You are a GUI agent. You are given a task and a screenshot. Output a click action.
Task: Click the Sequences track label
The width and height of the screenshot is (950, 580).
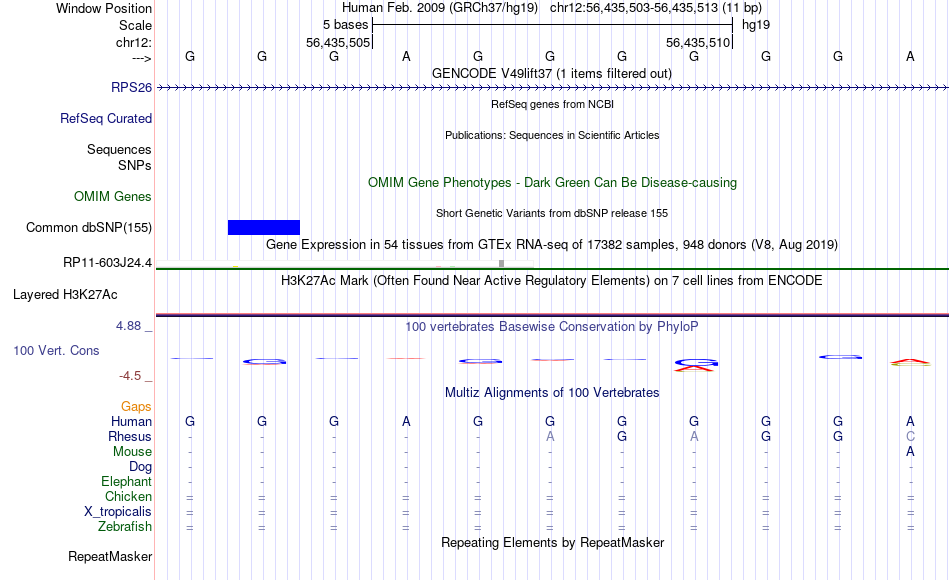(119, 149)
